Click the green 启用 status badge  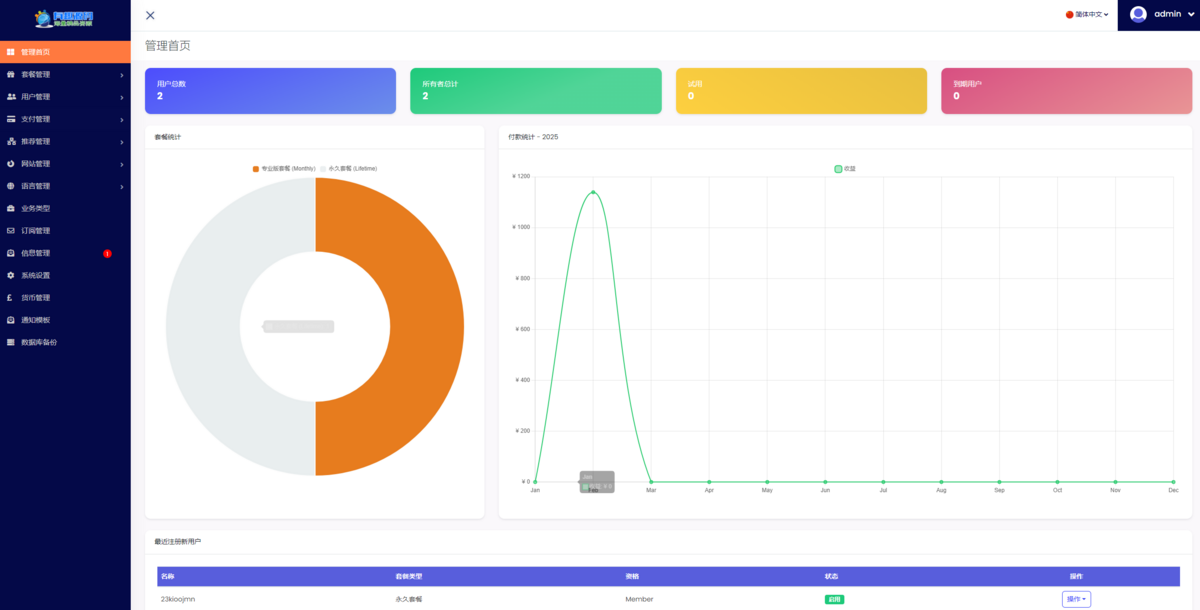click(834, 600)
